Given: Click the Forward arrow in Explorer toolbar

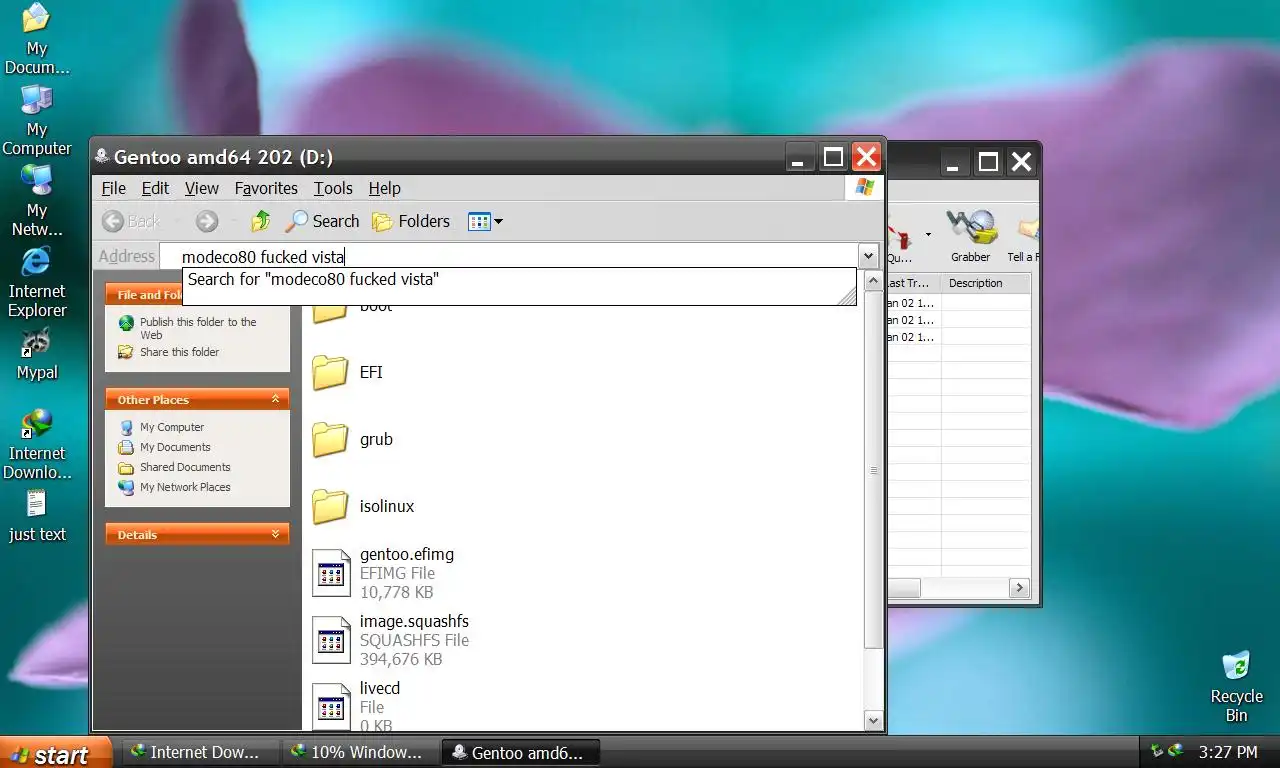Looking at the screenshot, I should [207, 221].
